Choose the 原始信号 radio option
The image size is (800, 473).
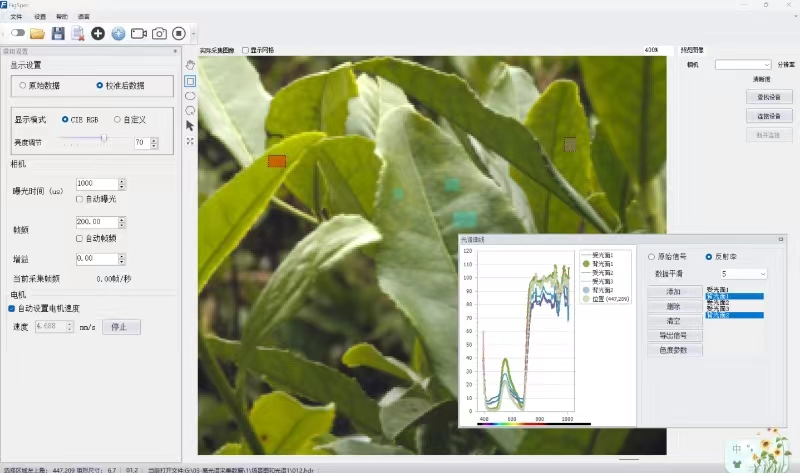tap(652, 256)
